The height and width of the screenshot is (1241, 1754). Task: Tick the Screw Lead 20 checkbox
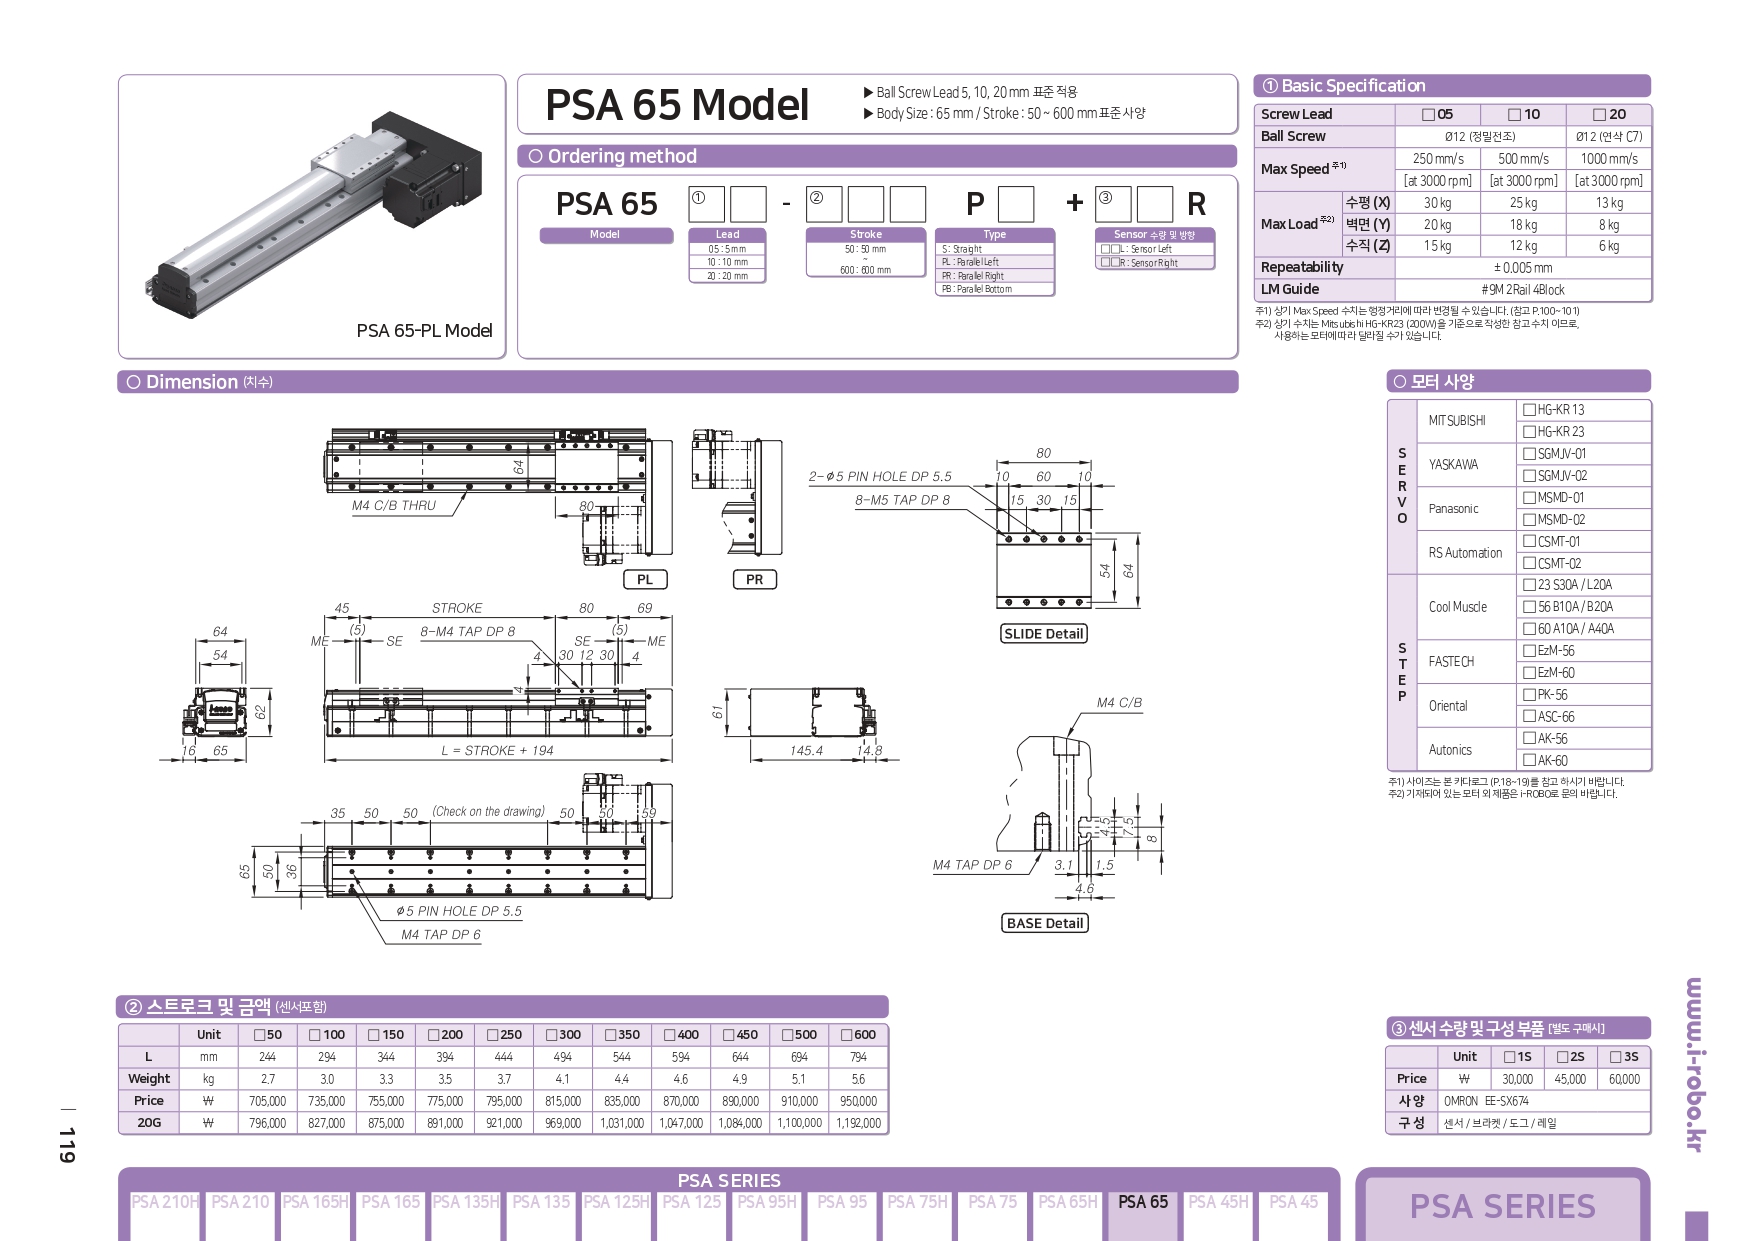(x=1600, y=115)
